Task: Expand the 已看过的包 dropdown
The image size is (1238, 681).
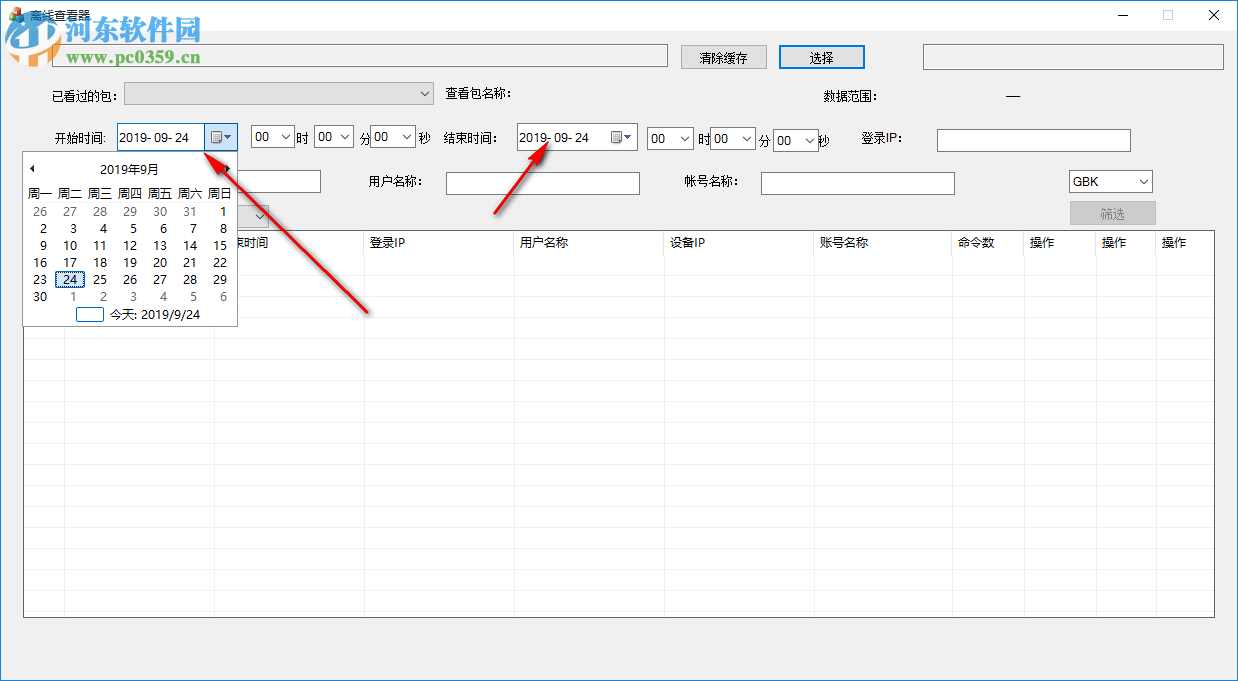Action: click(x=425, y=94)
